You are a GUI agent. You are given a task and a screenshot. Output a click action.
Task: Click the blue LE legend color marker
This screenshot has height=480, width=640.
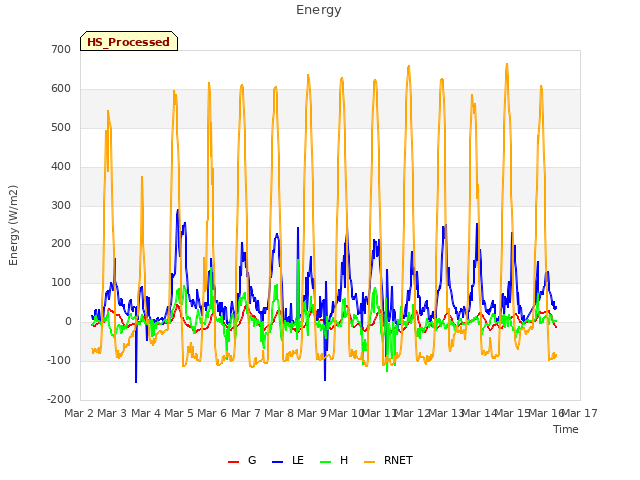point(277,462)
